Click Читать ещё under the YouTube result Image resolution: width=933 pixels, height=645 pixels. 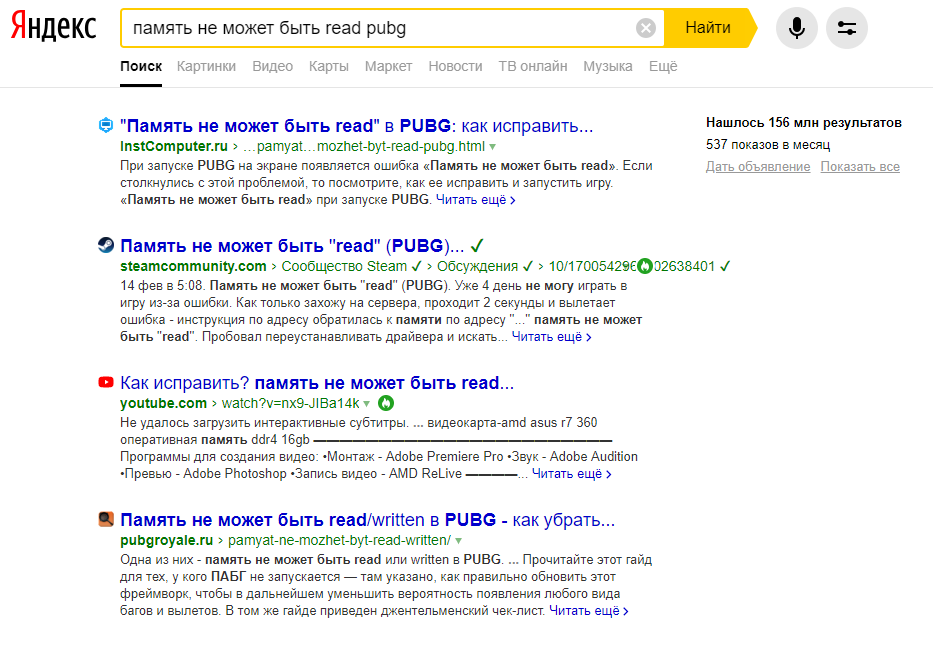point(571,474)
